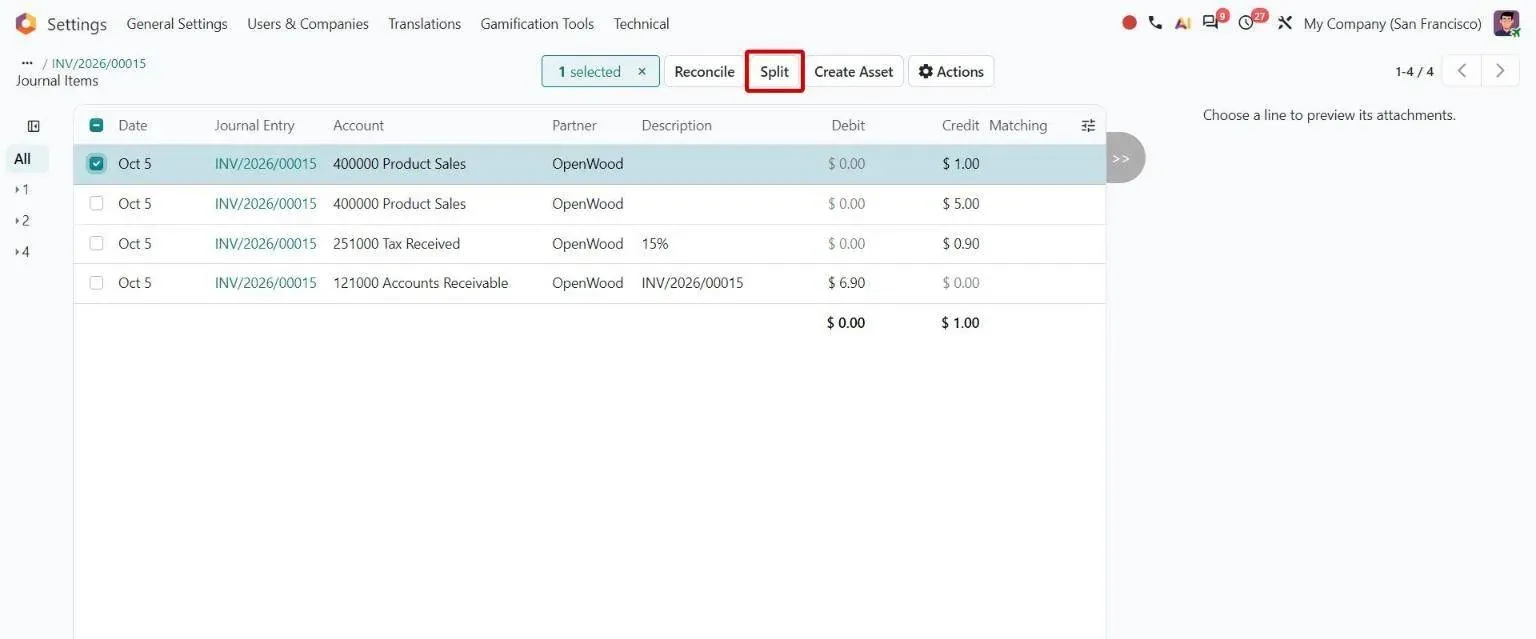
Task: Check the Tax Received row checkbox
Action: [x=96, y=243]
